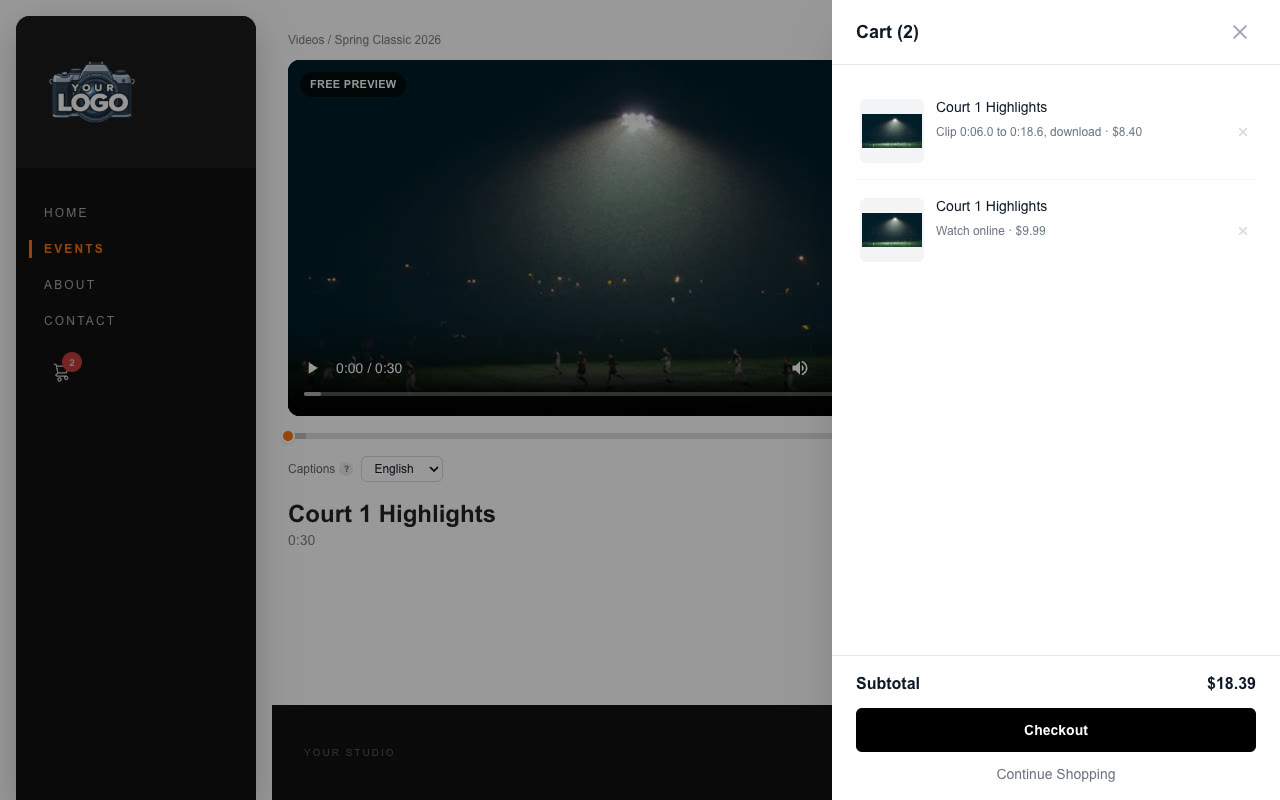
Task: Play the Court 1 Highlights video
Action: 313,368
